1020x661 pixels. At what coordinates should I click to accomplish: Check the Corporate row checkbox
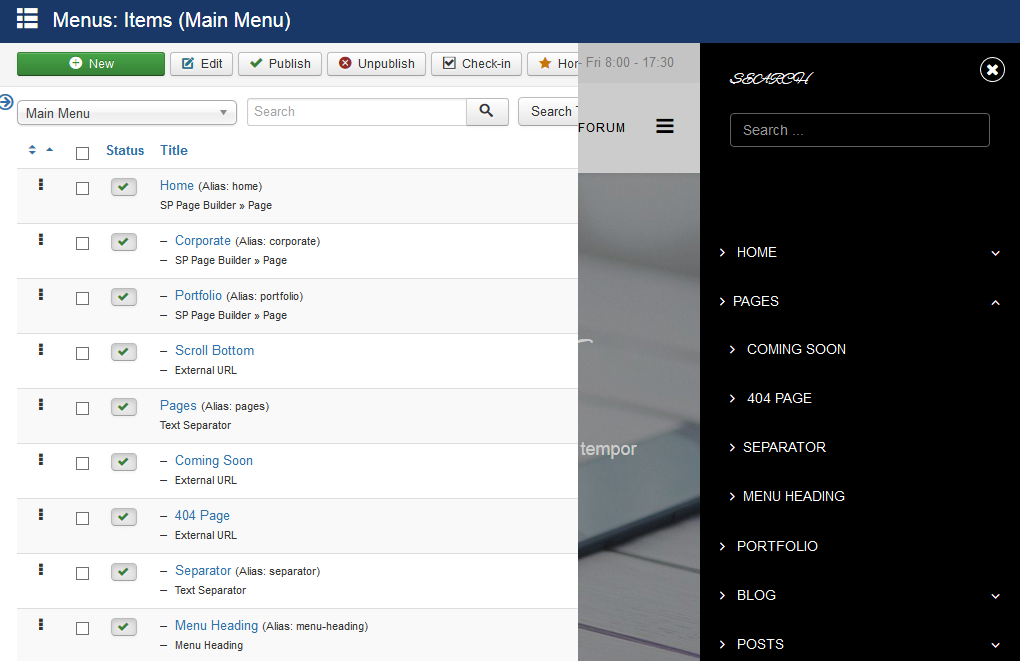point(83,243)
